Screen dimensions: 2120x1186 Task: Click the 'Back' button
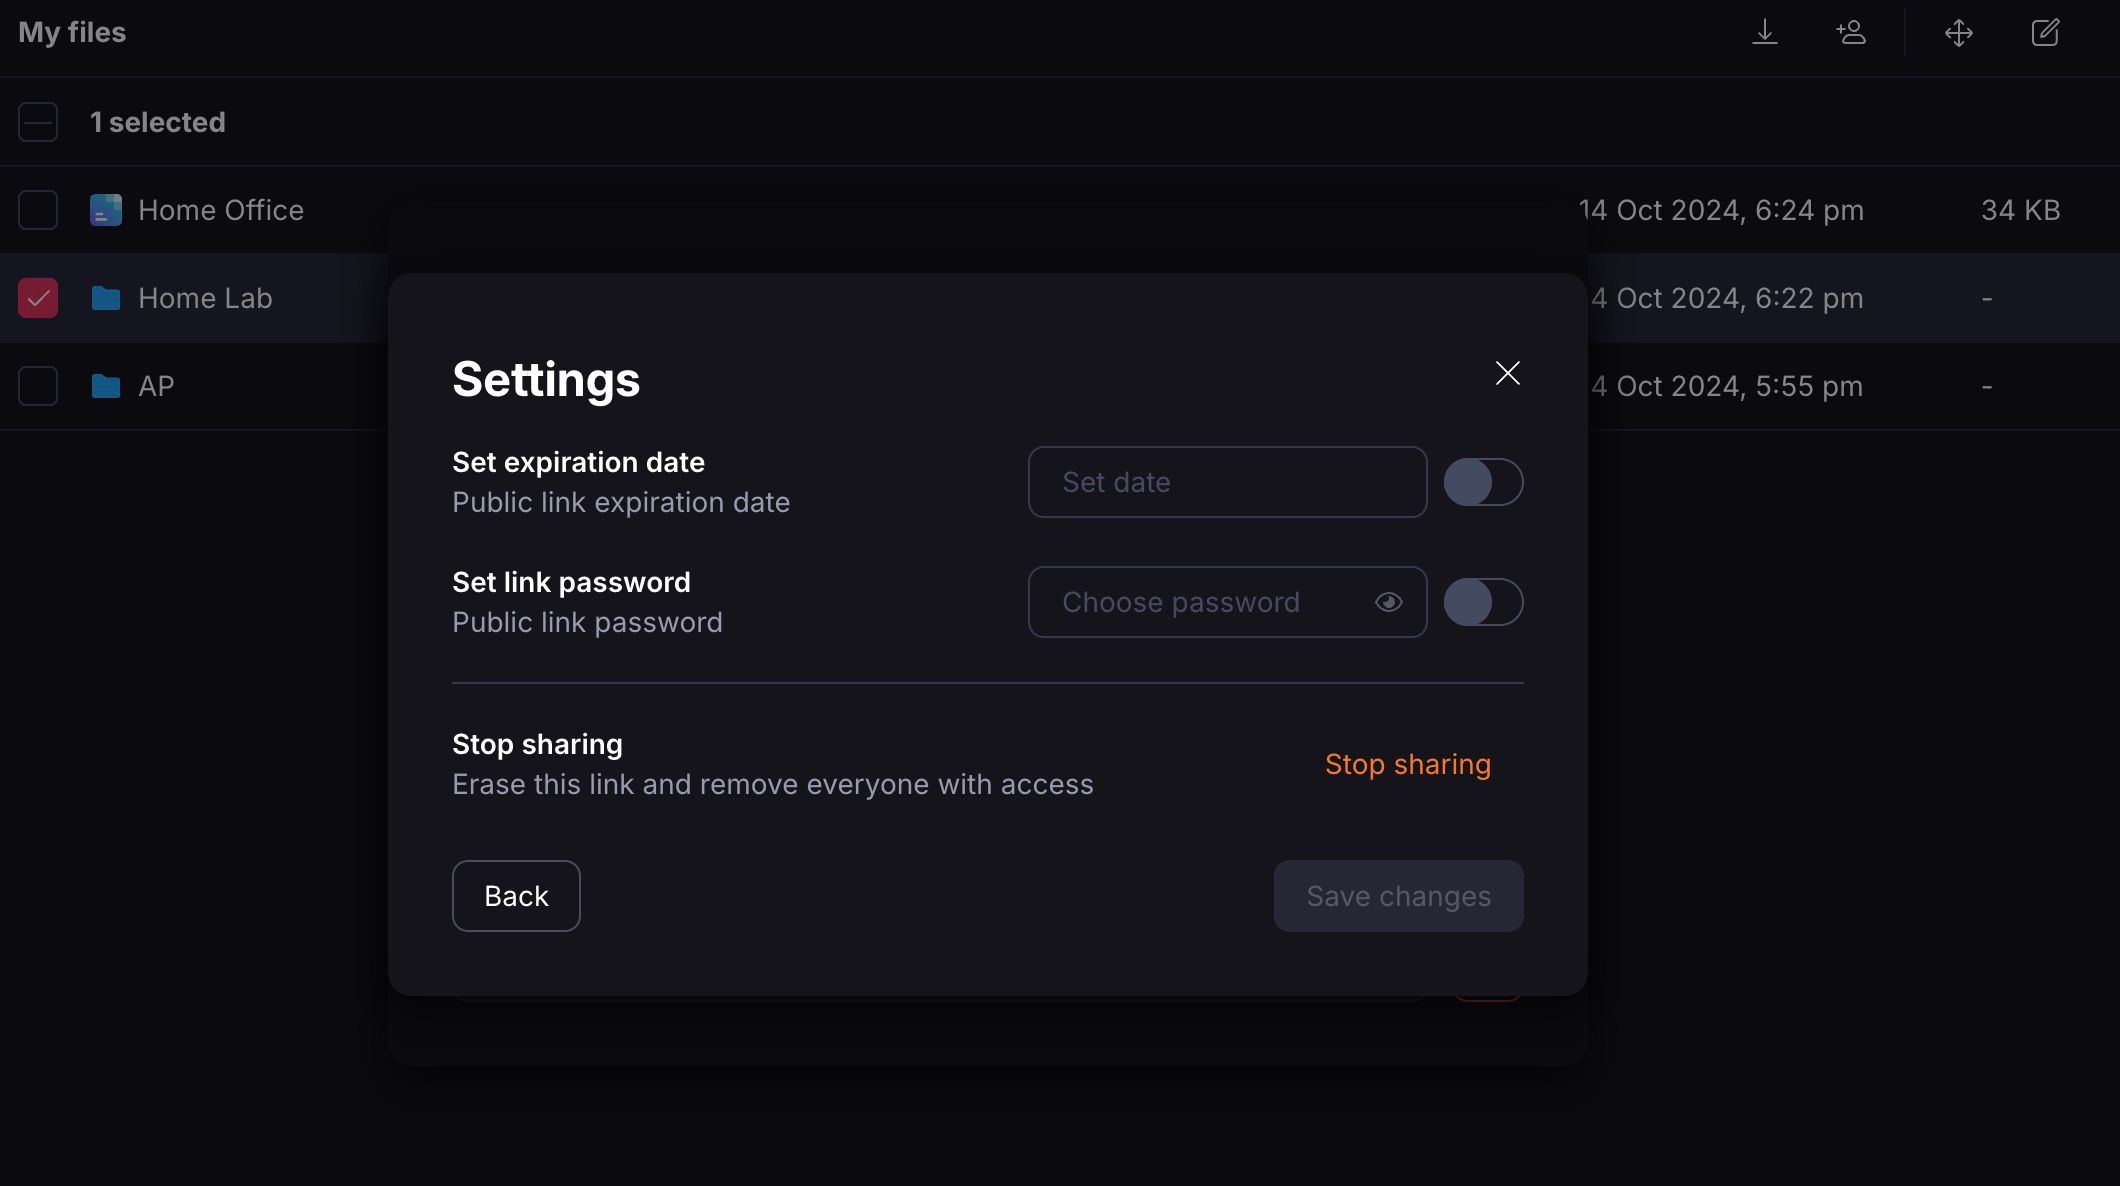click(x=515, y=895)
